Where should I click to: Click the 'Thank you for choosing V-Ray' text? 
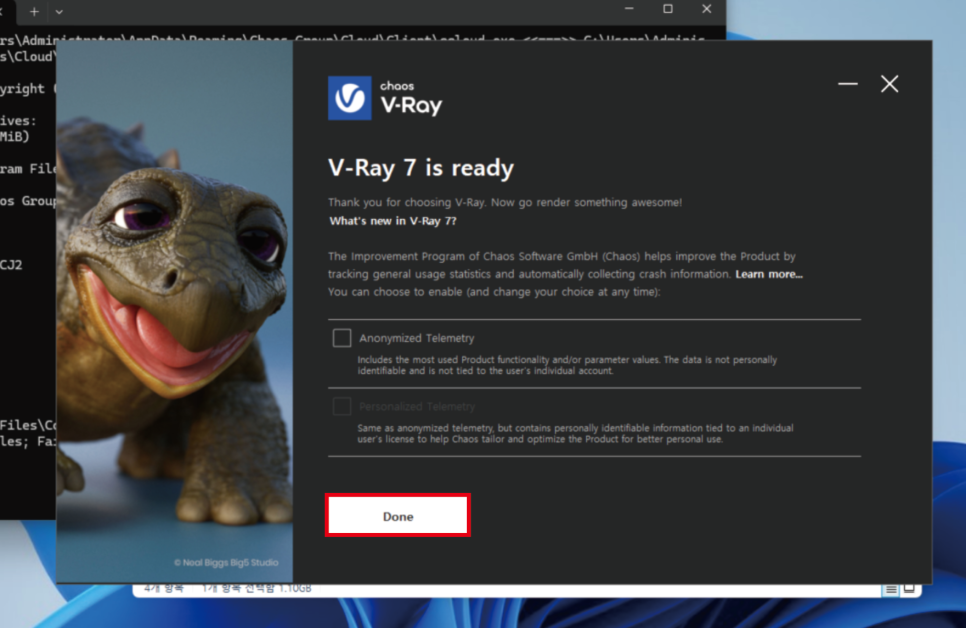pos(505,202)
